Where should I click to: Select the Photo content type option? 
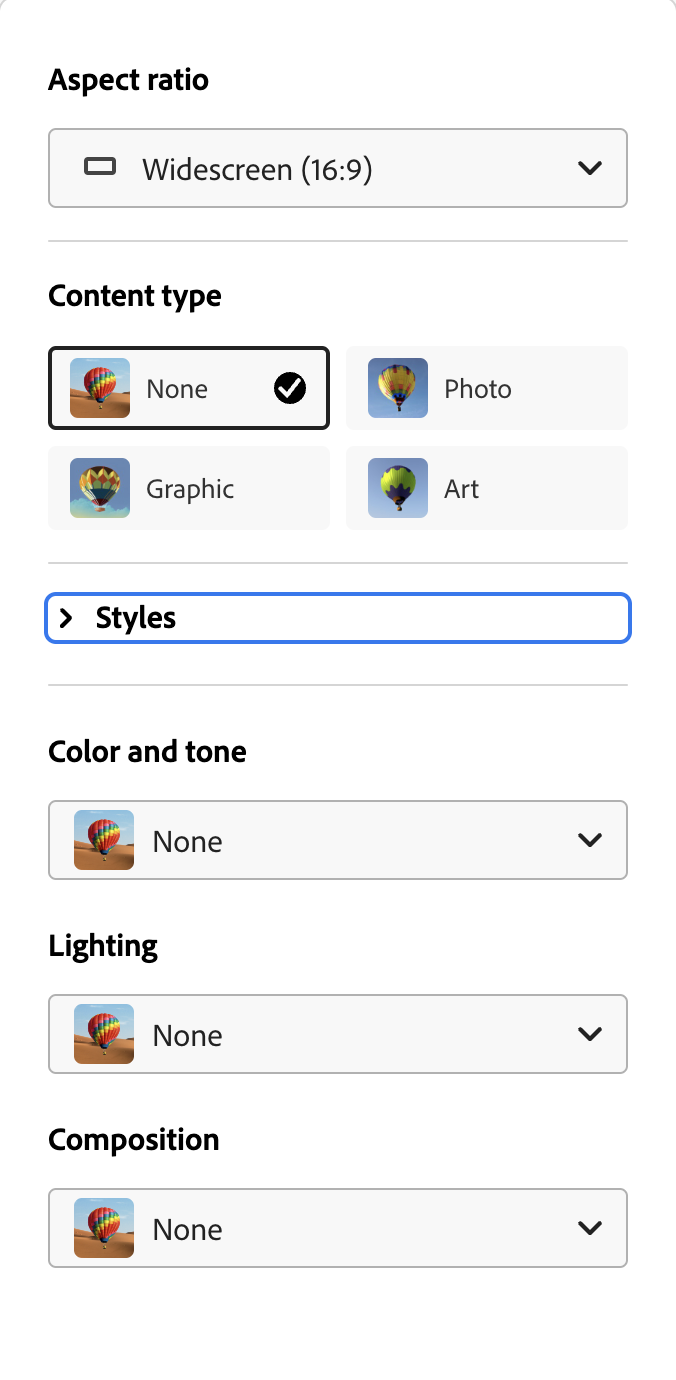tap(487, 388)
